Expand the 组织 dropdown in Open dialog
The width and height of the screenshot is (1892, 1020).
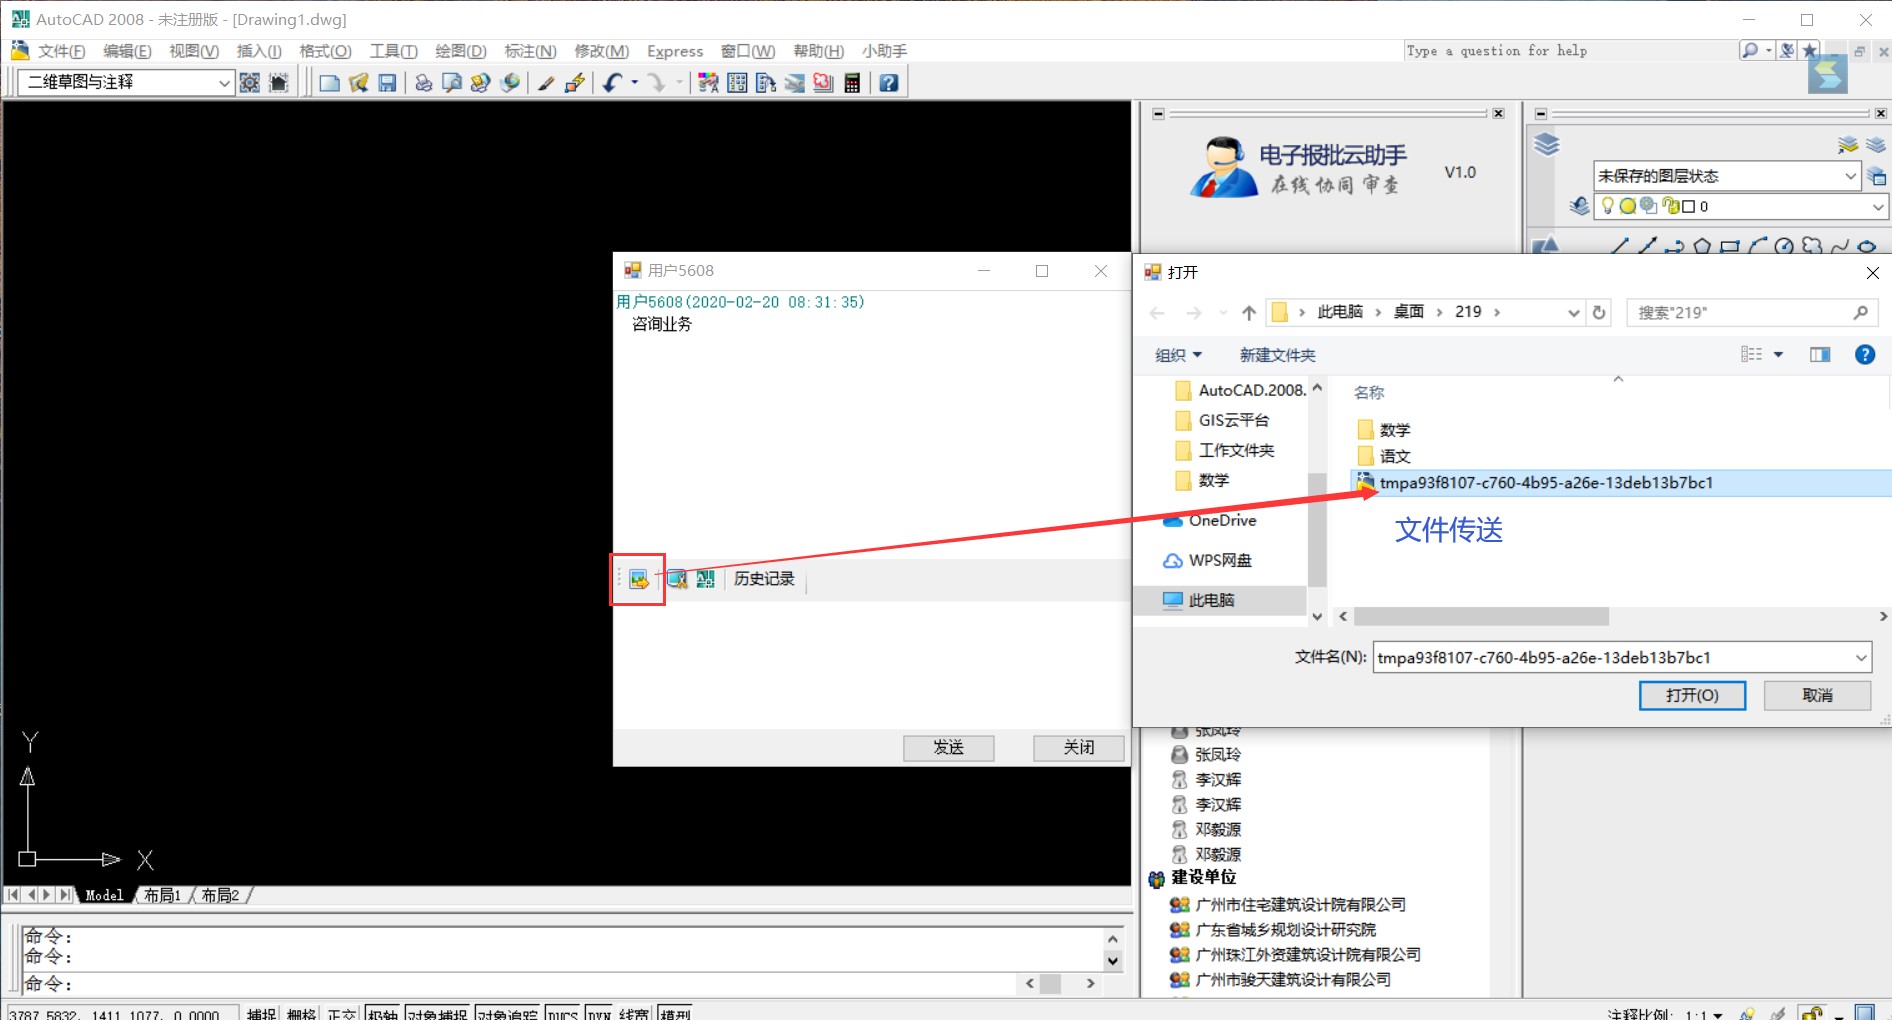[x=1178, y=355]
